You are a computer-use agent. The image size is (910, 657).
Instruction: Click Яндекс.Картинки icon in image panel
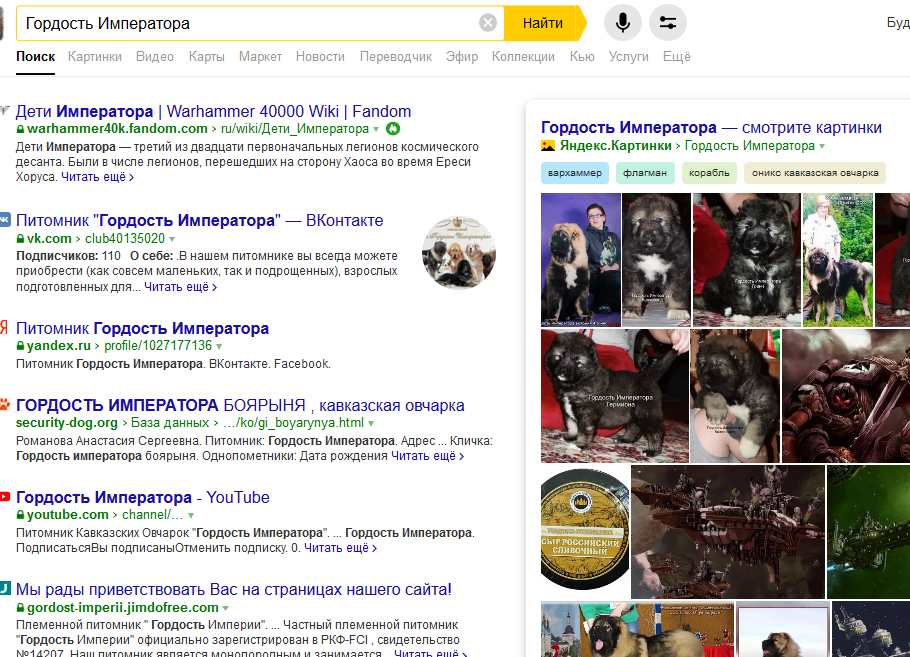[548, 146]
